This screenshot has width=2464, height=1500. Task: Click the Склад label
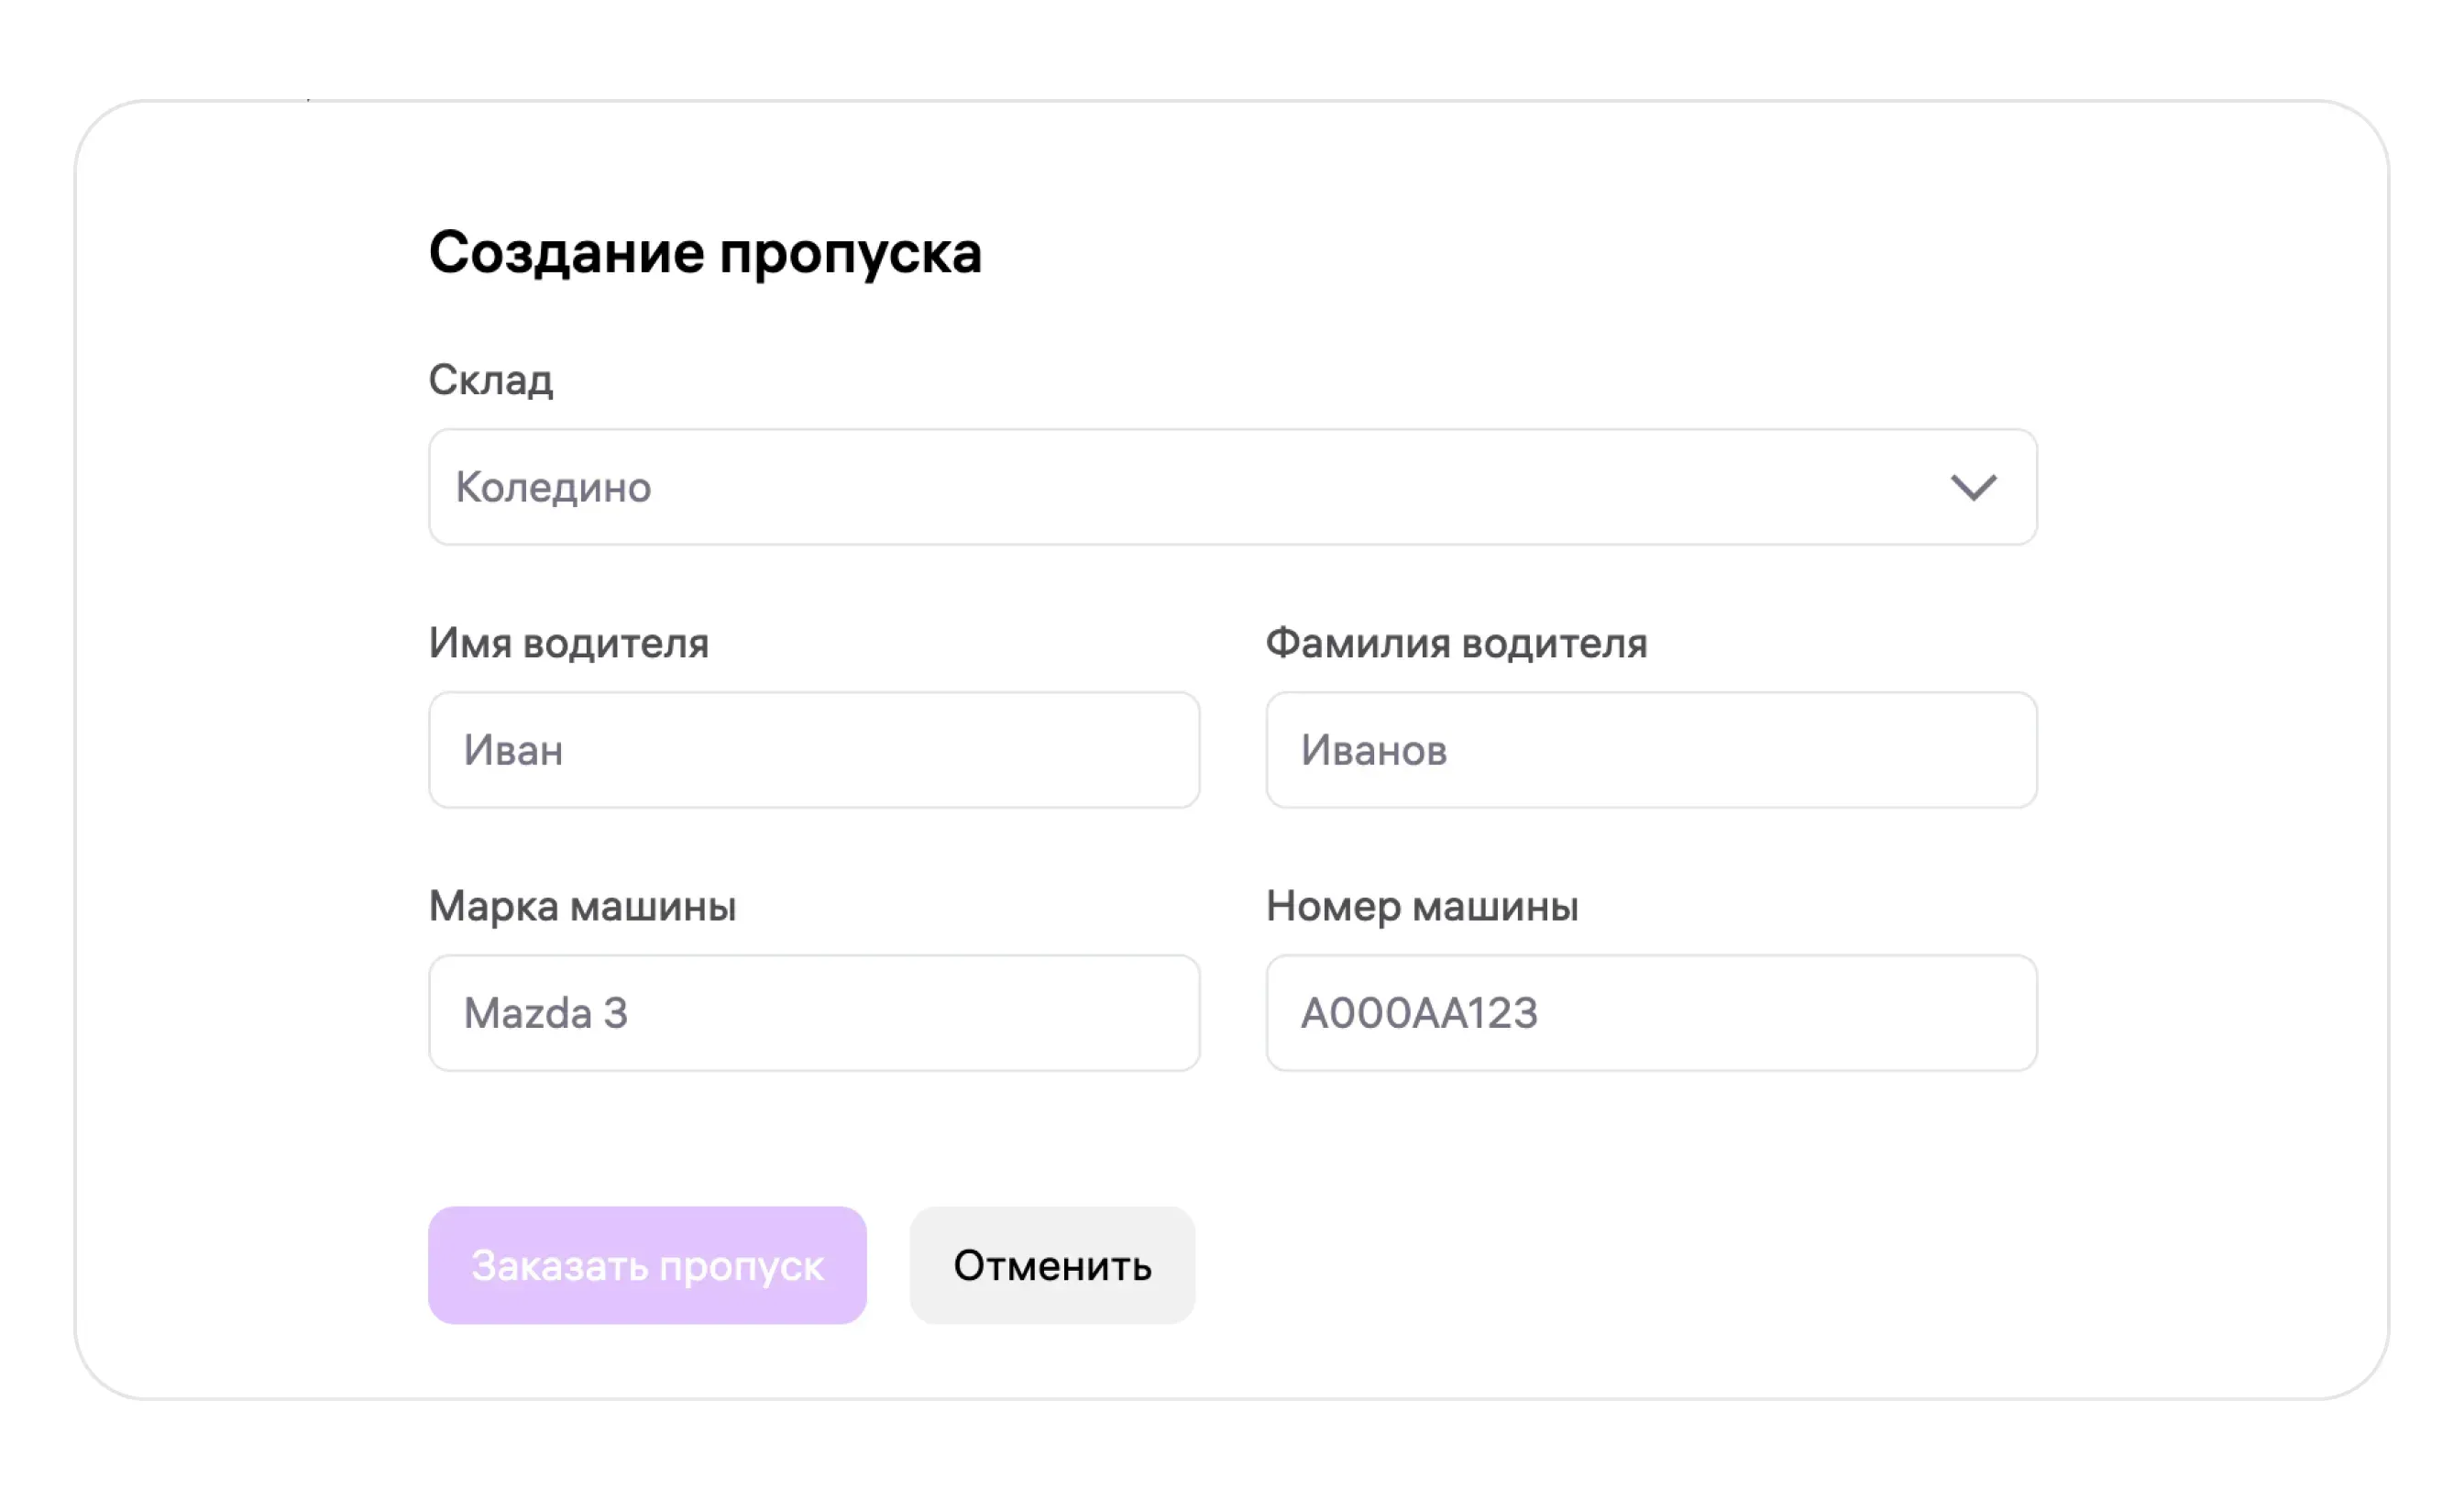pyautogui.click(x=490, y=380)
